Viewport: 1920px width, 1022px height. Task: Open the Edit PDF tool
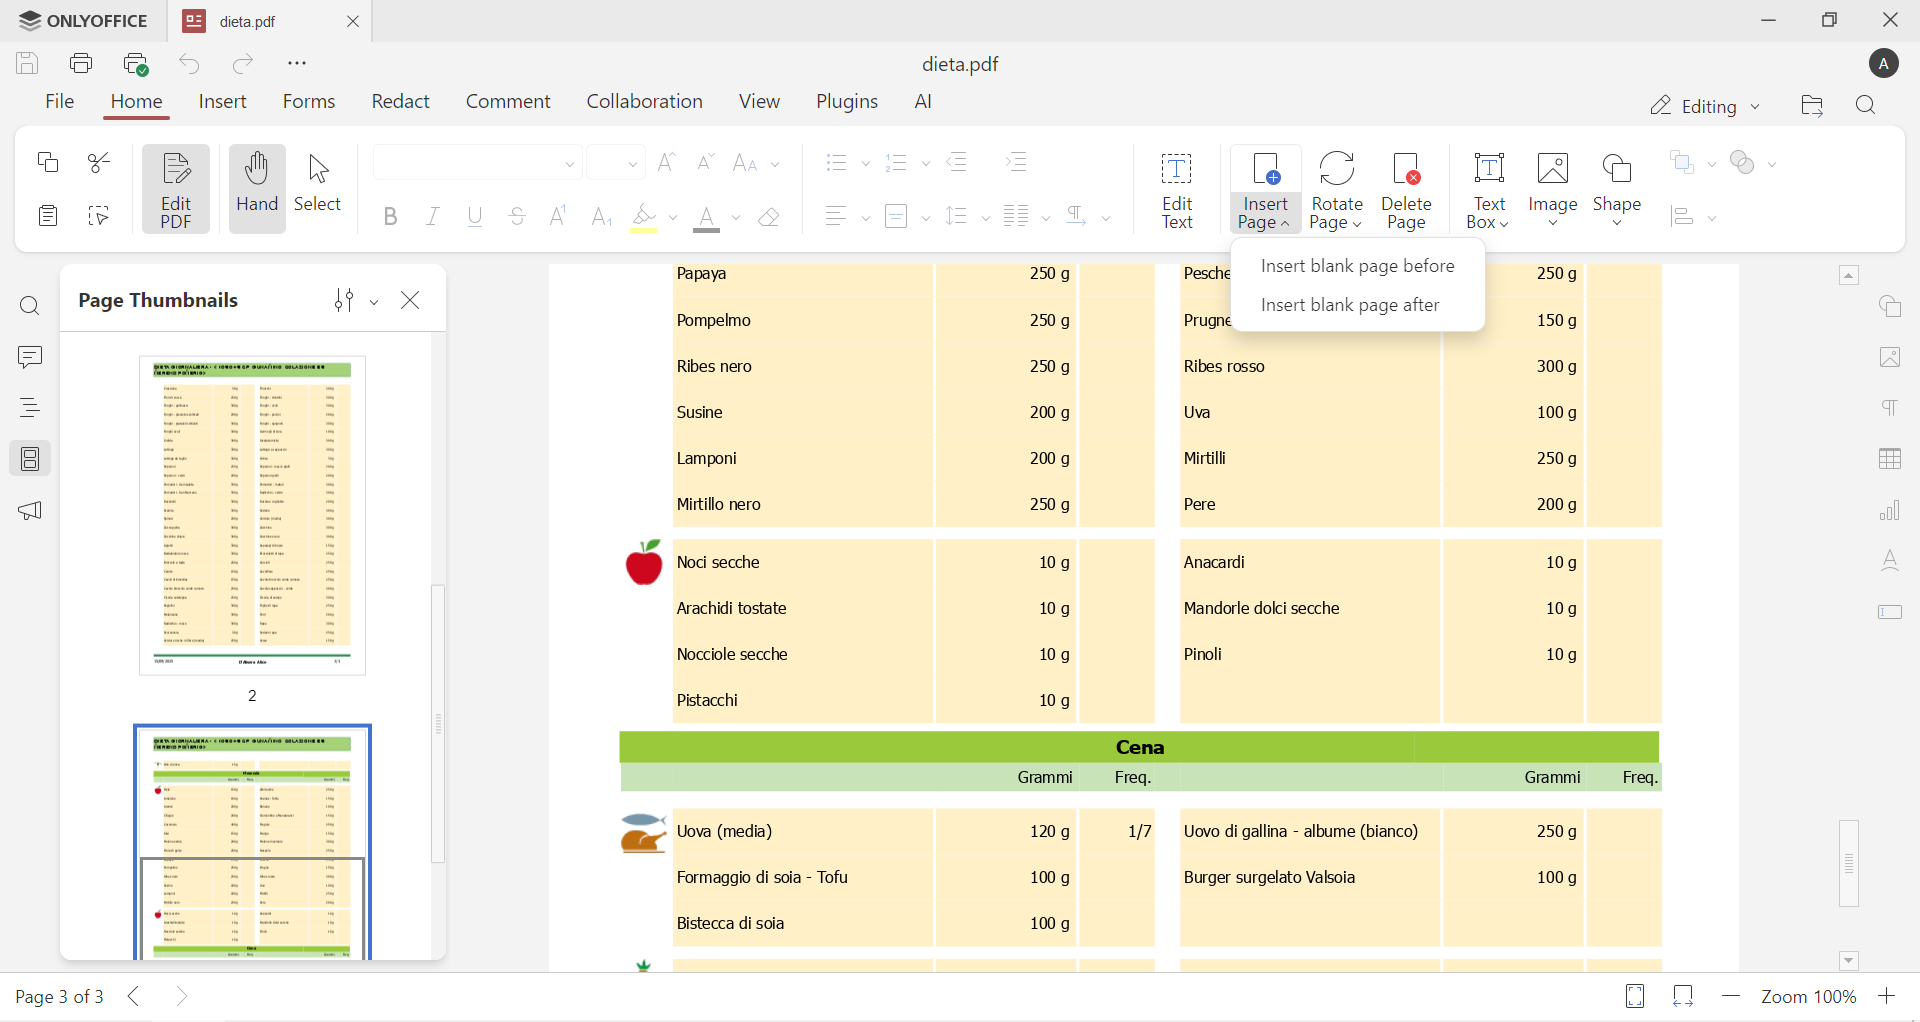pyautogui.click(x=175, y=188)
